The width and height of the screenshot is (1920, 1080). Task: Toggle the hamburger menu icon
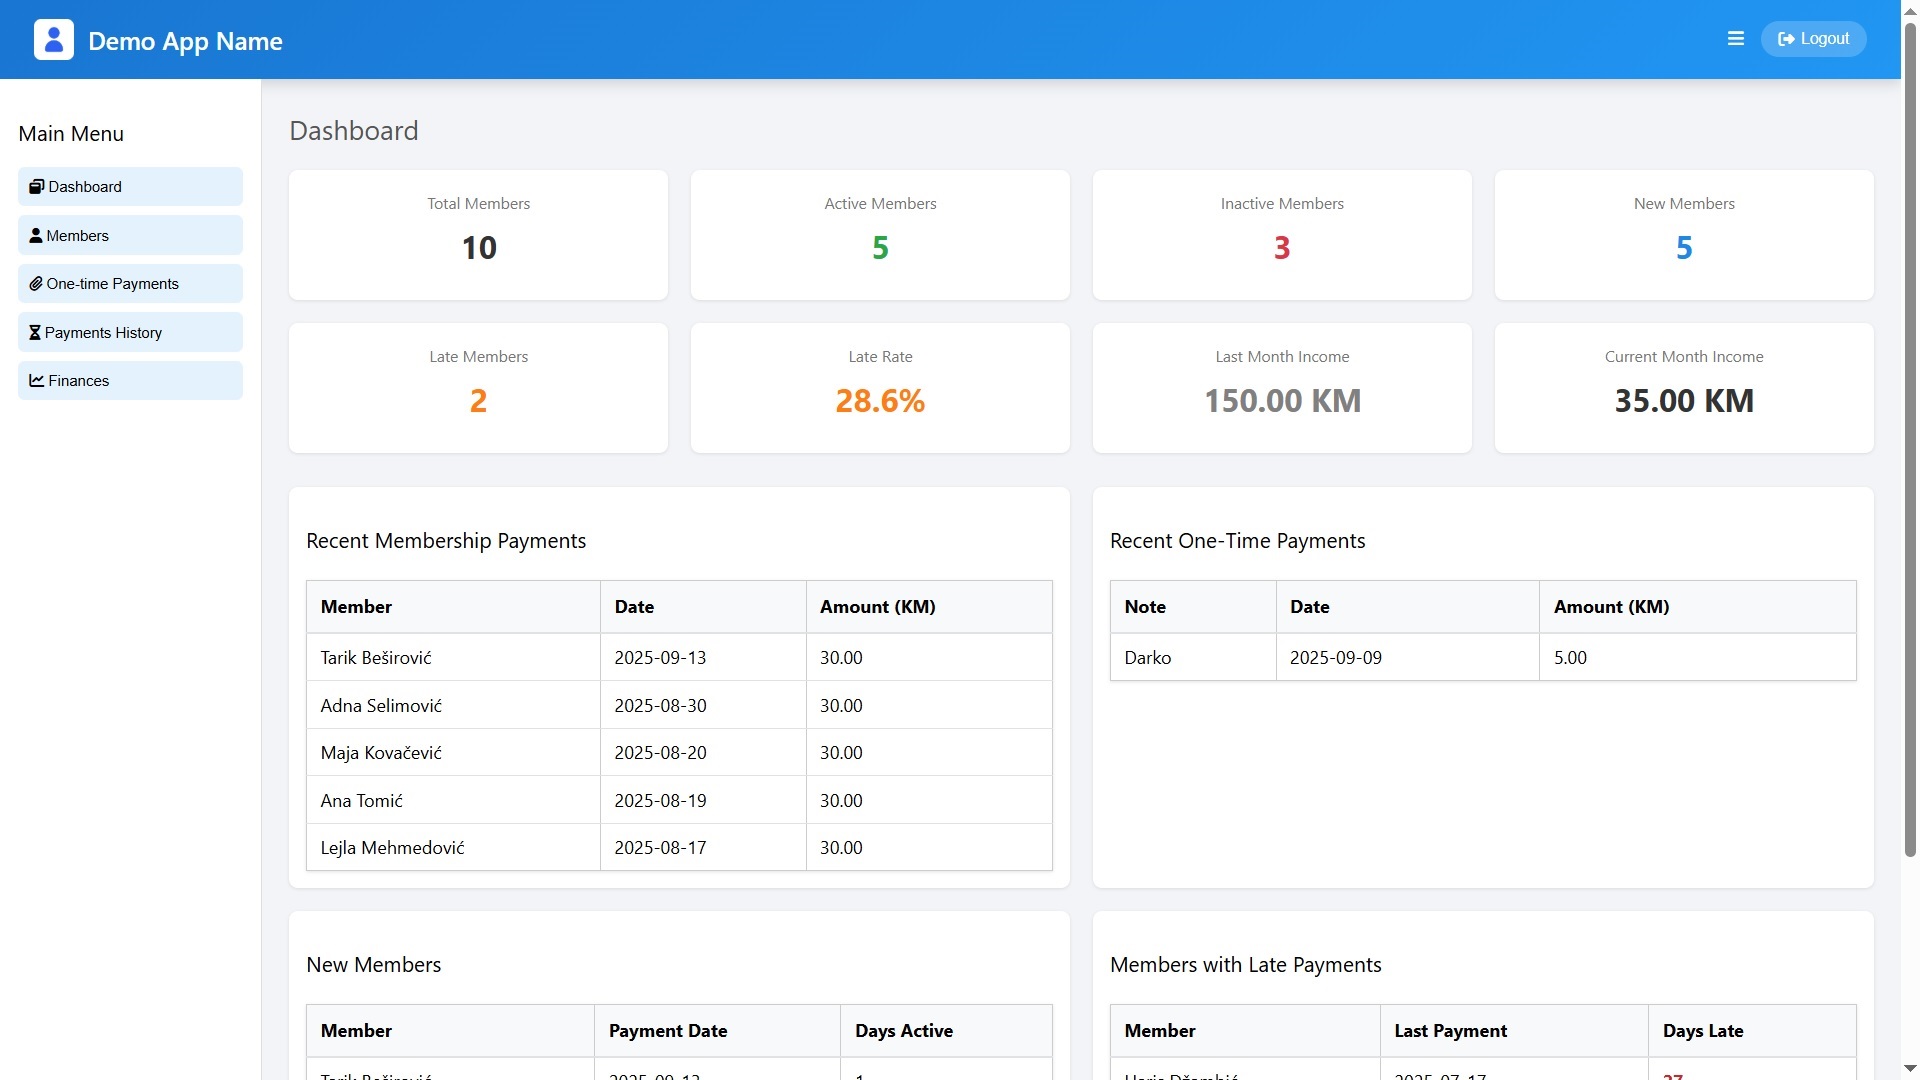[1735, 39]
